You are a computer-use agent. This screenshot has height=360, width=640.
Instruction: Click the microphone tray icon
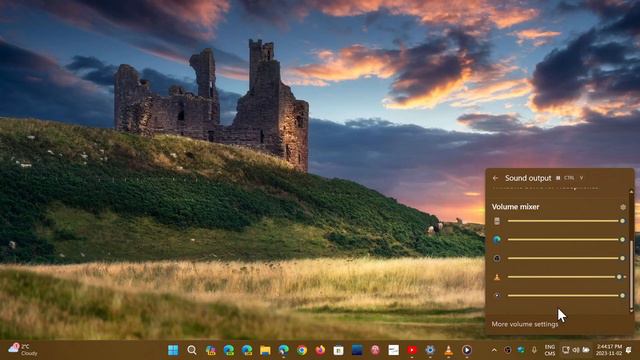[x=534, y=350]
